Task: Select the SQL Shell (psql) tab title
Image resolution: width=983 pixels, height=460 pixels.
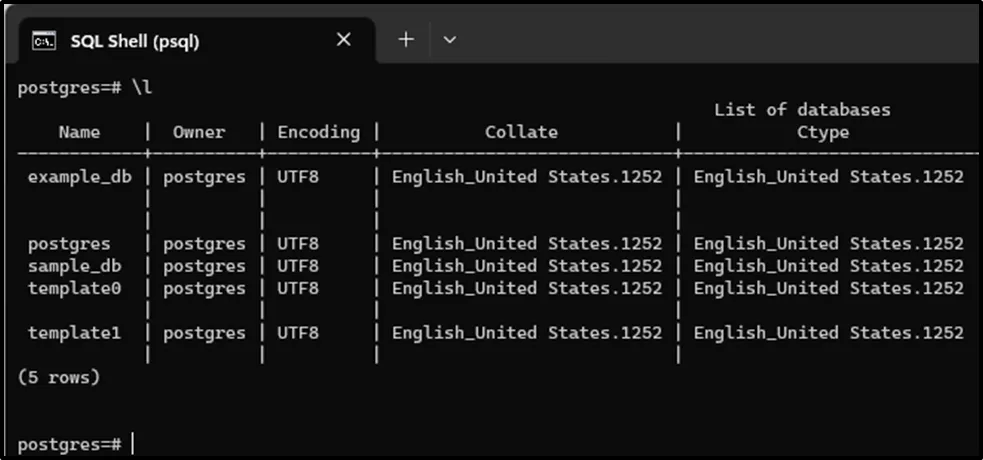Action: 135,41
